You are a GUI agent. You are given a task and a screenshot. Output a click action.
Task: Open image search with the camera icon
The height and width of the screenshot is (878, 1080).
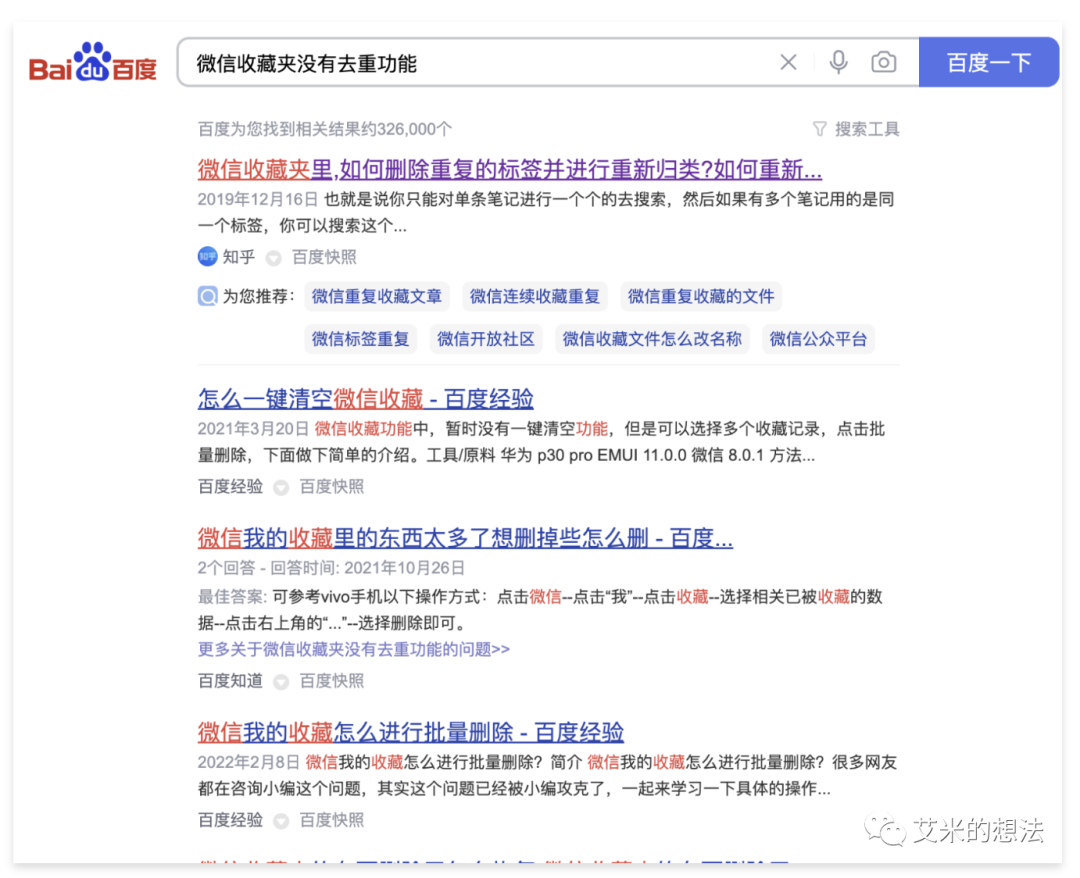[883, 63]
